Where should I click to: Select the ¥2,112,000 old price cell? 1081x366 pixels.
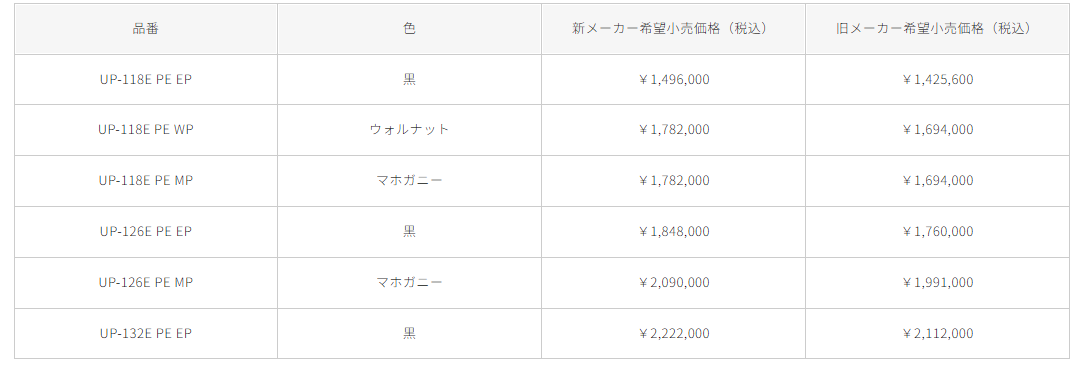937,334
